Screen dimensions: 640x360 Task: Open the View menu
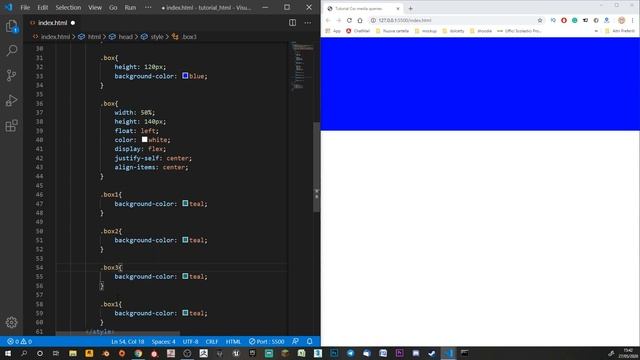tap(95, 7)
